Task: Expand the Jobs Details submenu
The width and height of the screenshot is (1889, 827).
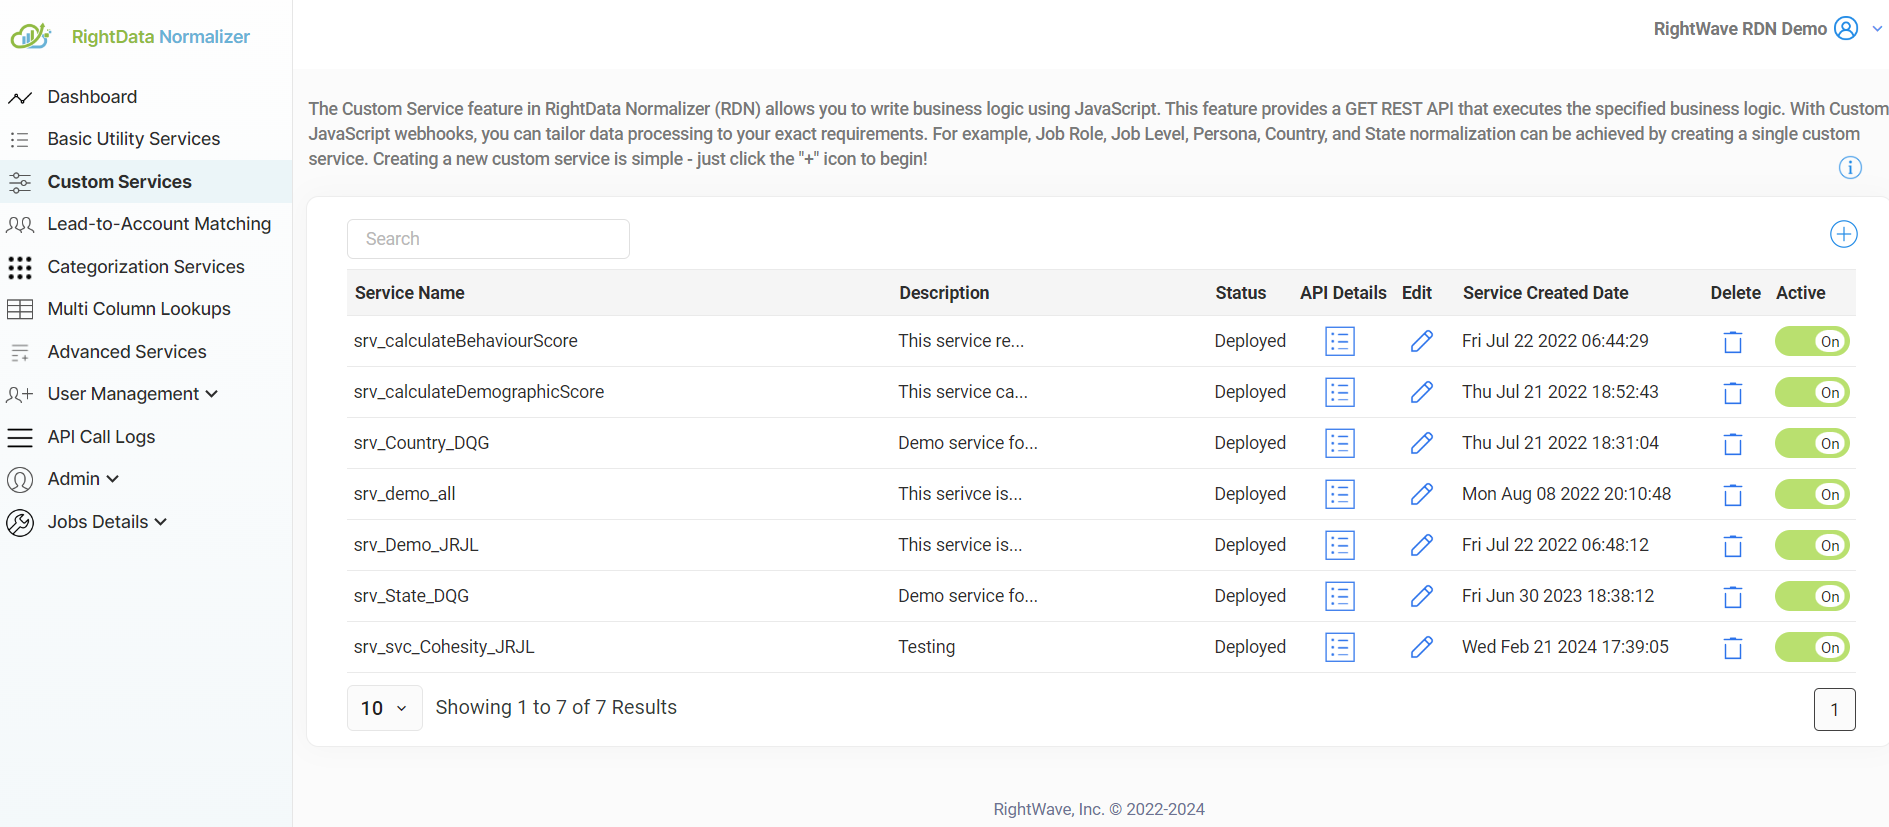Action: (106, 522)
